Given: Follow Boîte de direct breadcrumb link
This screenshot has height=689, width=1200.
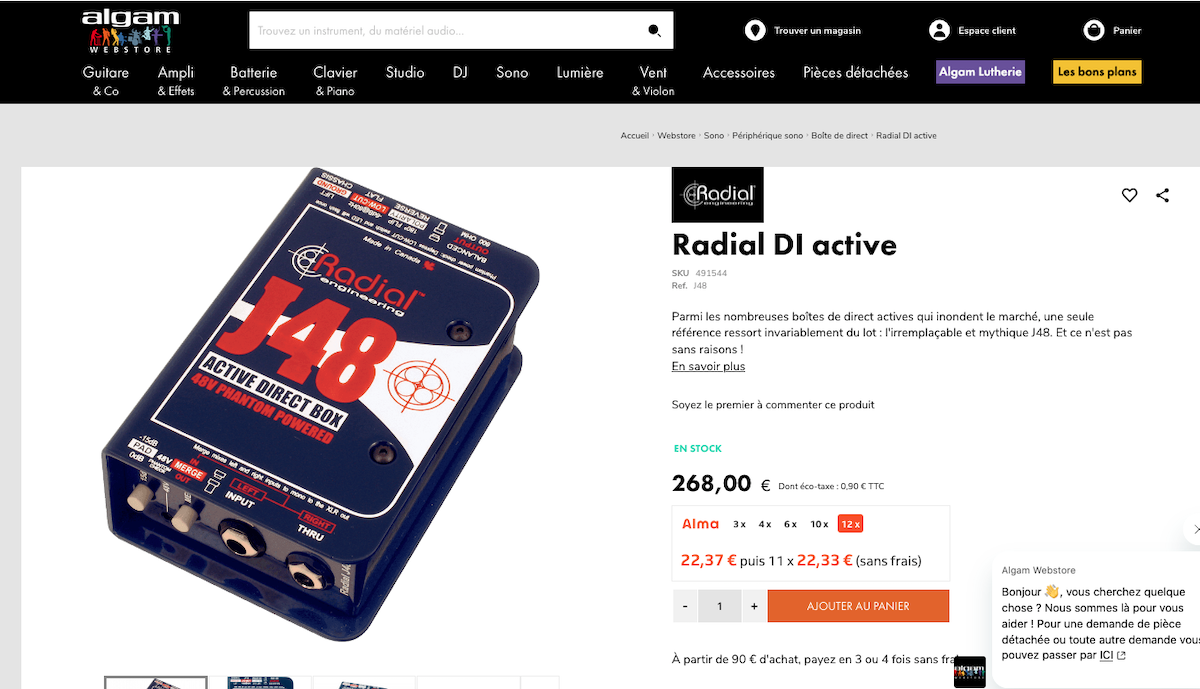Looking at the screenshot, I should pyautogui.click(x=839, y=135).
